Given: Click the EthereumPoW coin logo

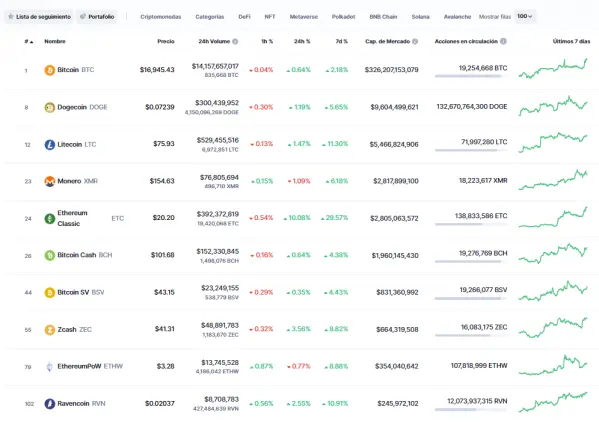Looking at the screenshot, I should [50, 367].
